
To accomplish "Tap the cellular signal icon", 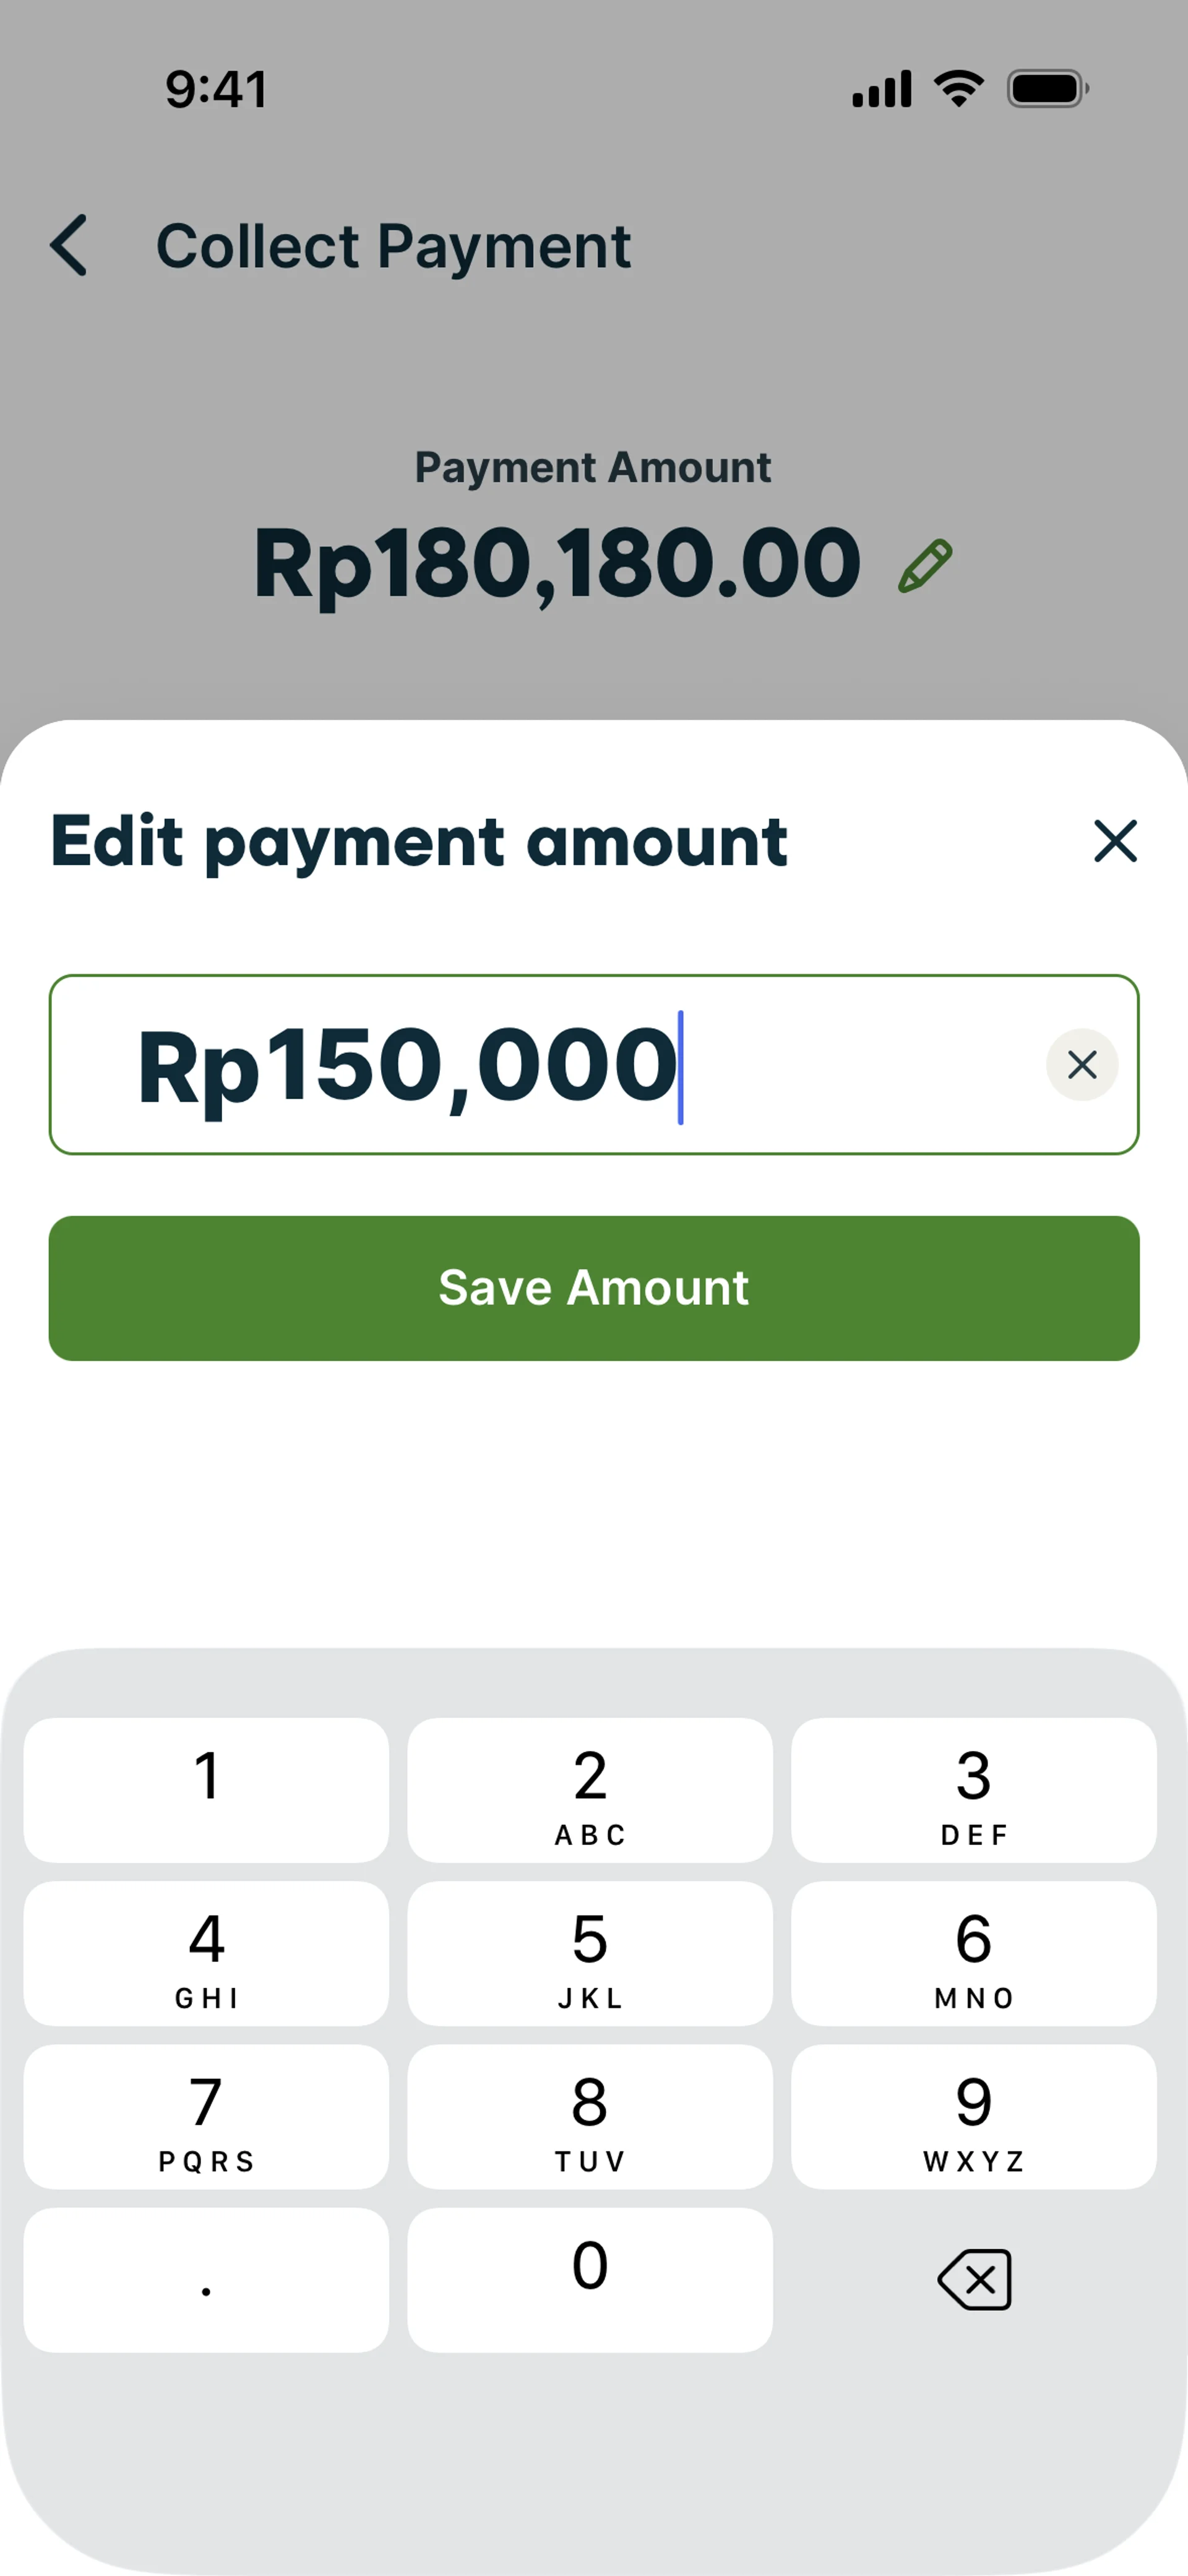I will [x=881, y=89].
